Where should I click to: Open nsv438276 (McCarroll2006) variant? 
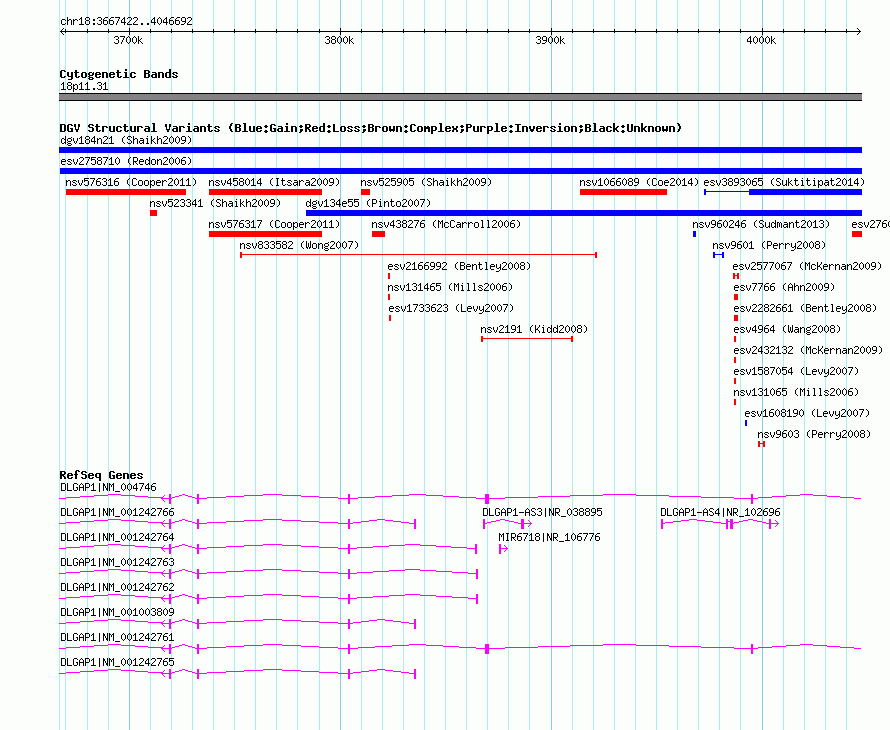click(446, 224)
